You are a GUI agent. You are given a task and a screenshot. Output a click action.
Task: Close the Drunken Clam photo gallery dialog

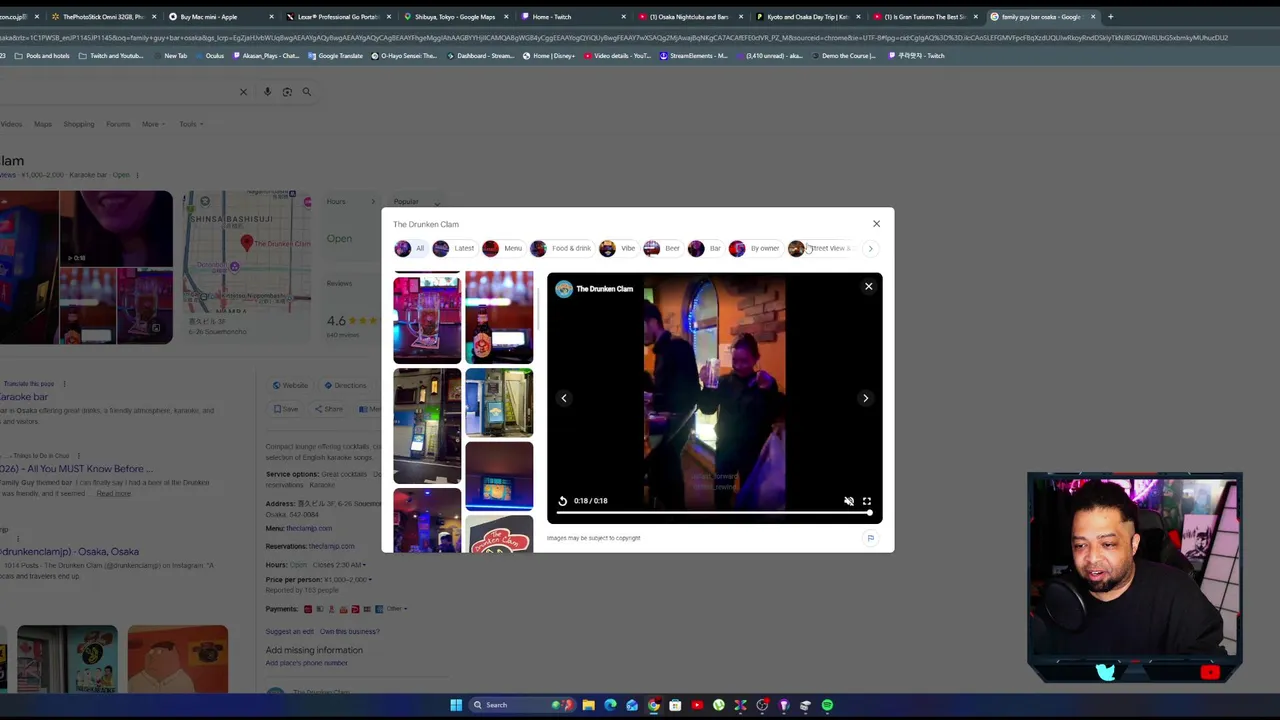(x=876, y=224)
